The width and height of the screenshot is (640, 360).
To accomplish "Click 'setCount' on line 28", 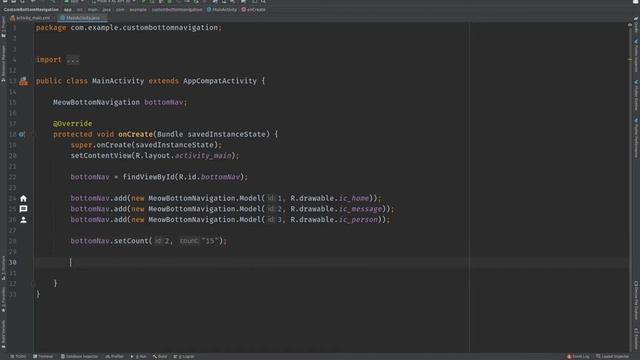I will (x=131, y=241).
